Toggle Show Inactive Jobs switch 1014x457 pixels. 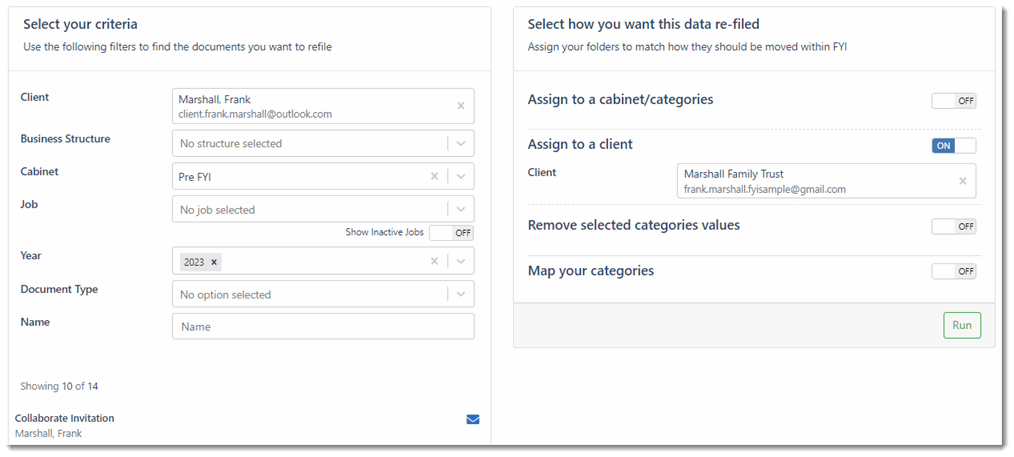451,233
